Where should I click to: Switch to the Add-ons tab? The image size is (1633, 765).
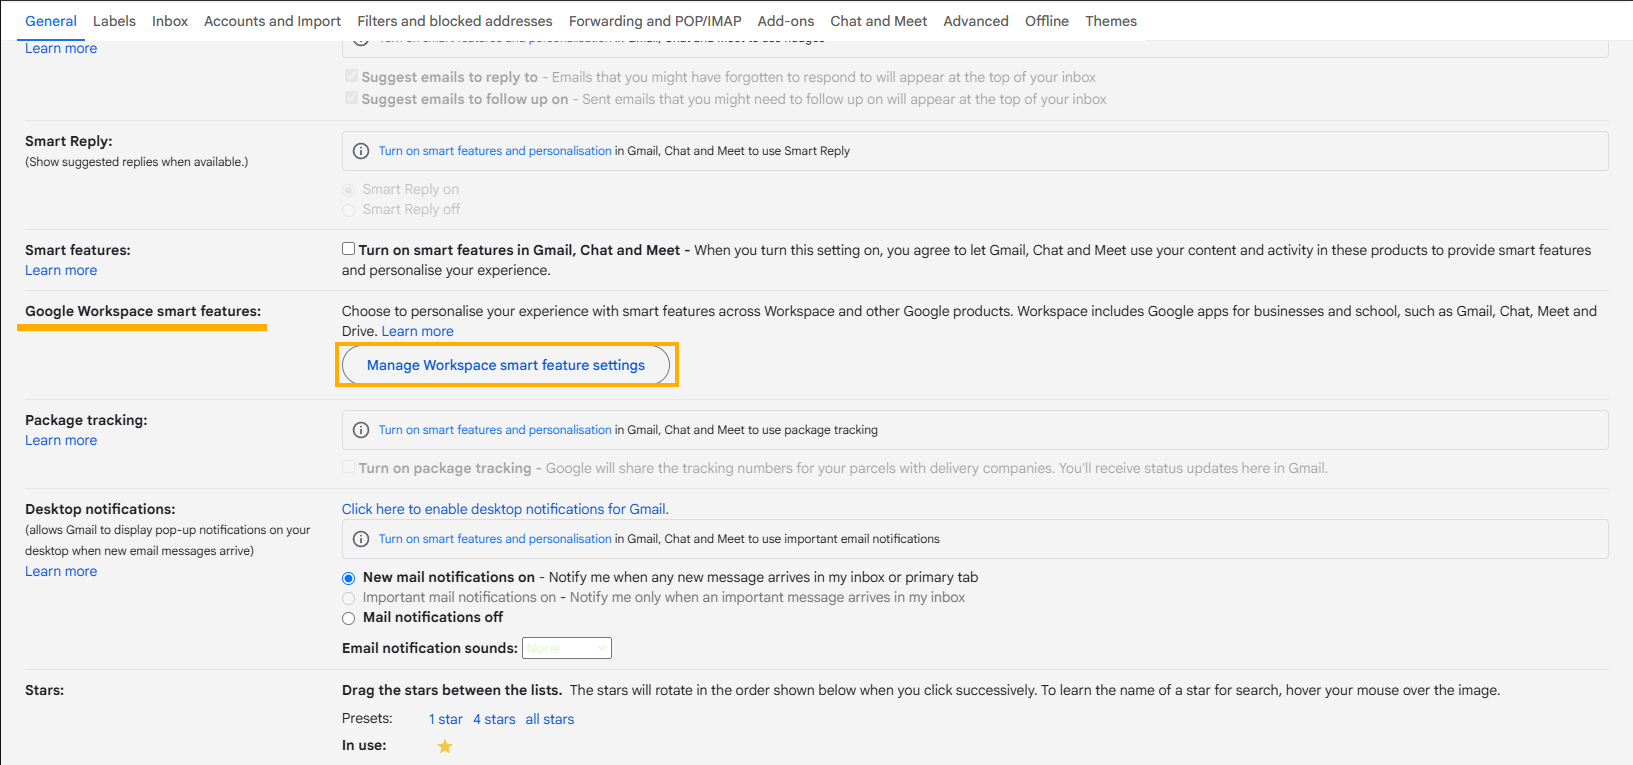tap(786, 21)
